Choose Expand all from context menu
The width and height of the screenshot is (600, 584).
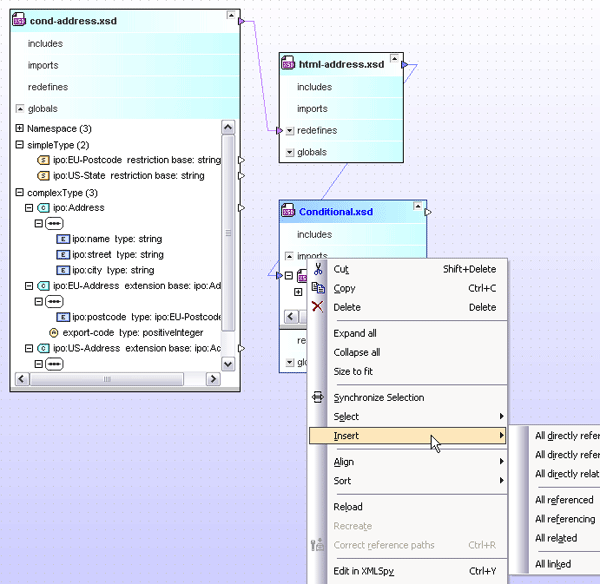pyautogui.click(x=356, y=333)
